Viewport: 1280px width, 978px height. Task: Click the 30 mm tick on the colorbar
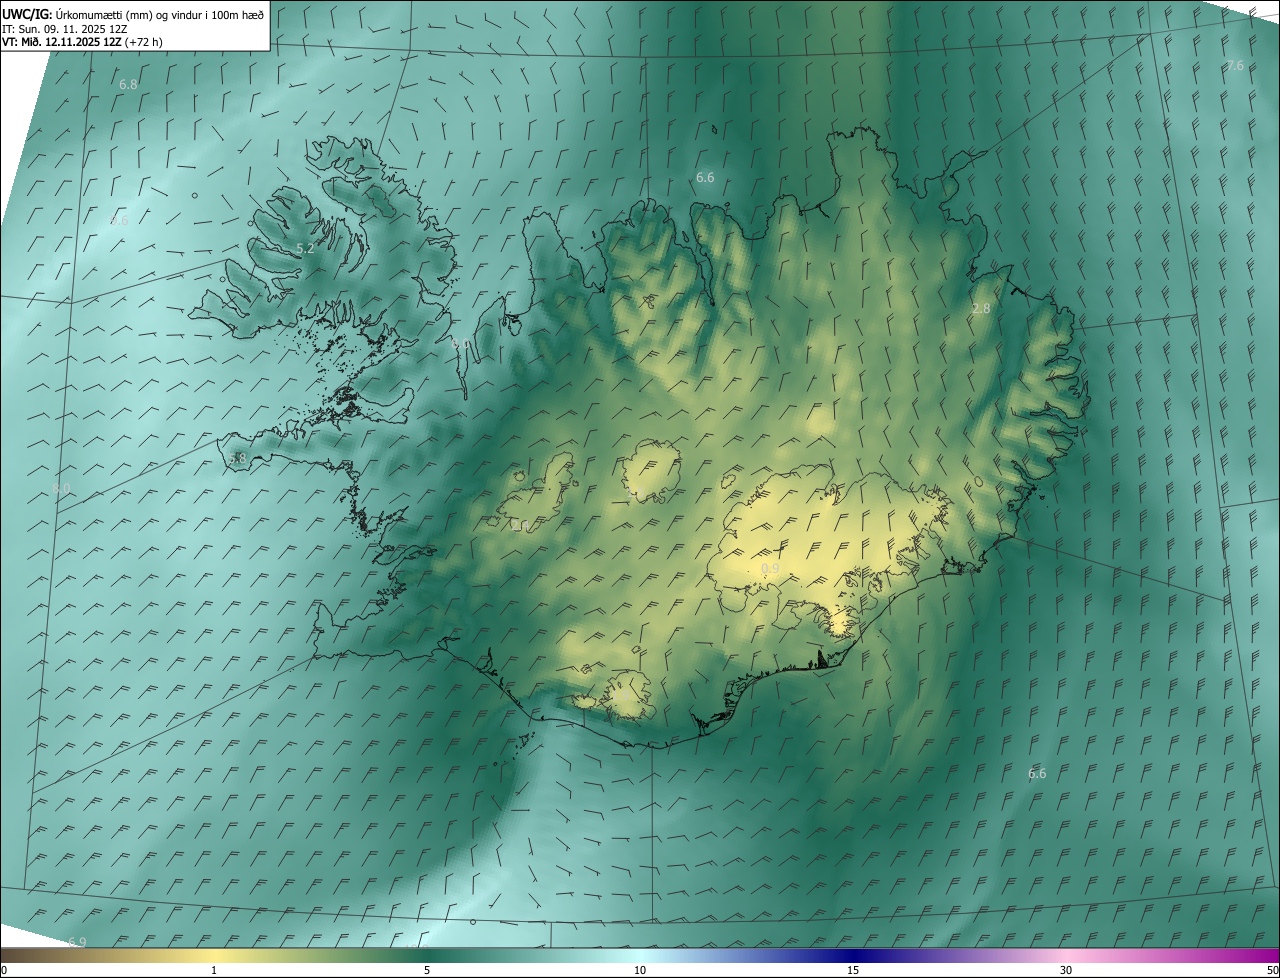(x=1066, y=970)
